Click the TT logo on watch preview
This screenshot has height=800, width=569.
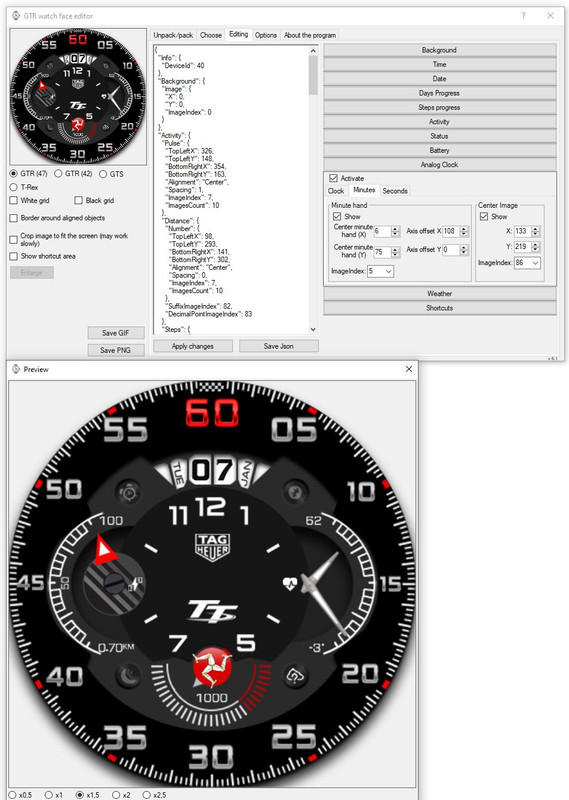point(212,611)
